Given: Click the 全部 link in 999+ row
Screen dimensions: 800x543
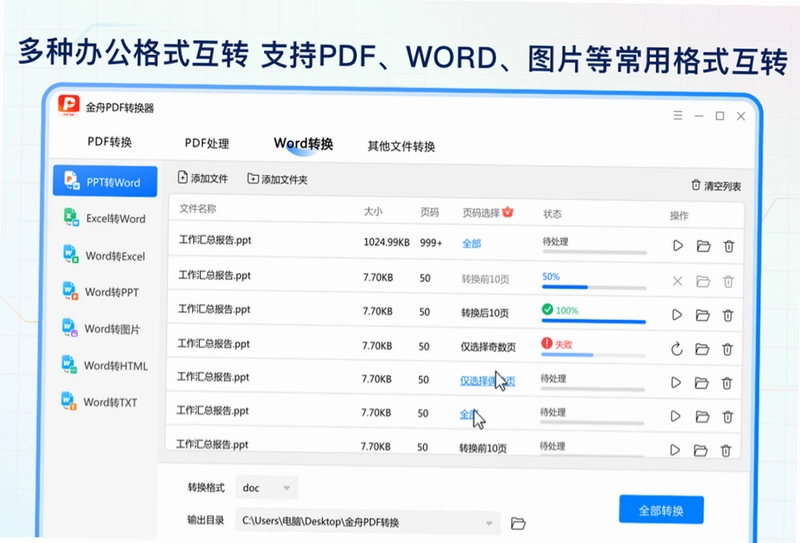Looking at the screenshot, I should pos(471,243).
